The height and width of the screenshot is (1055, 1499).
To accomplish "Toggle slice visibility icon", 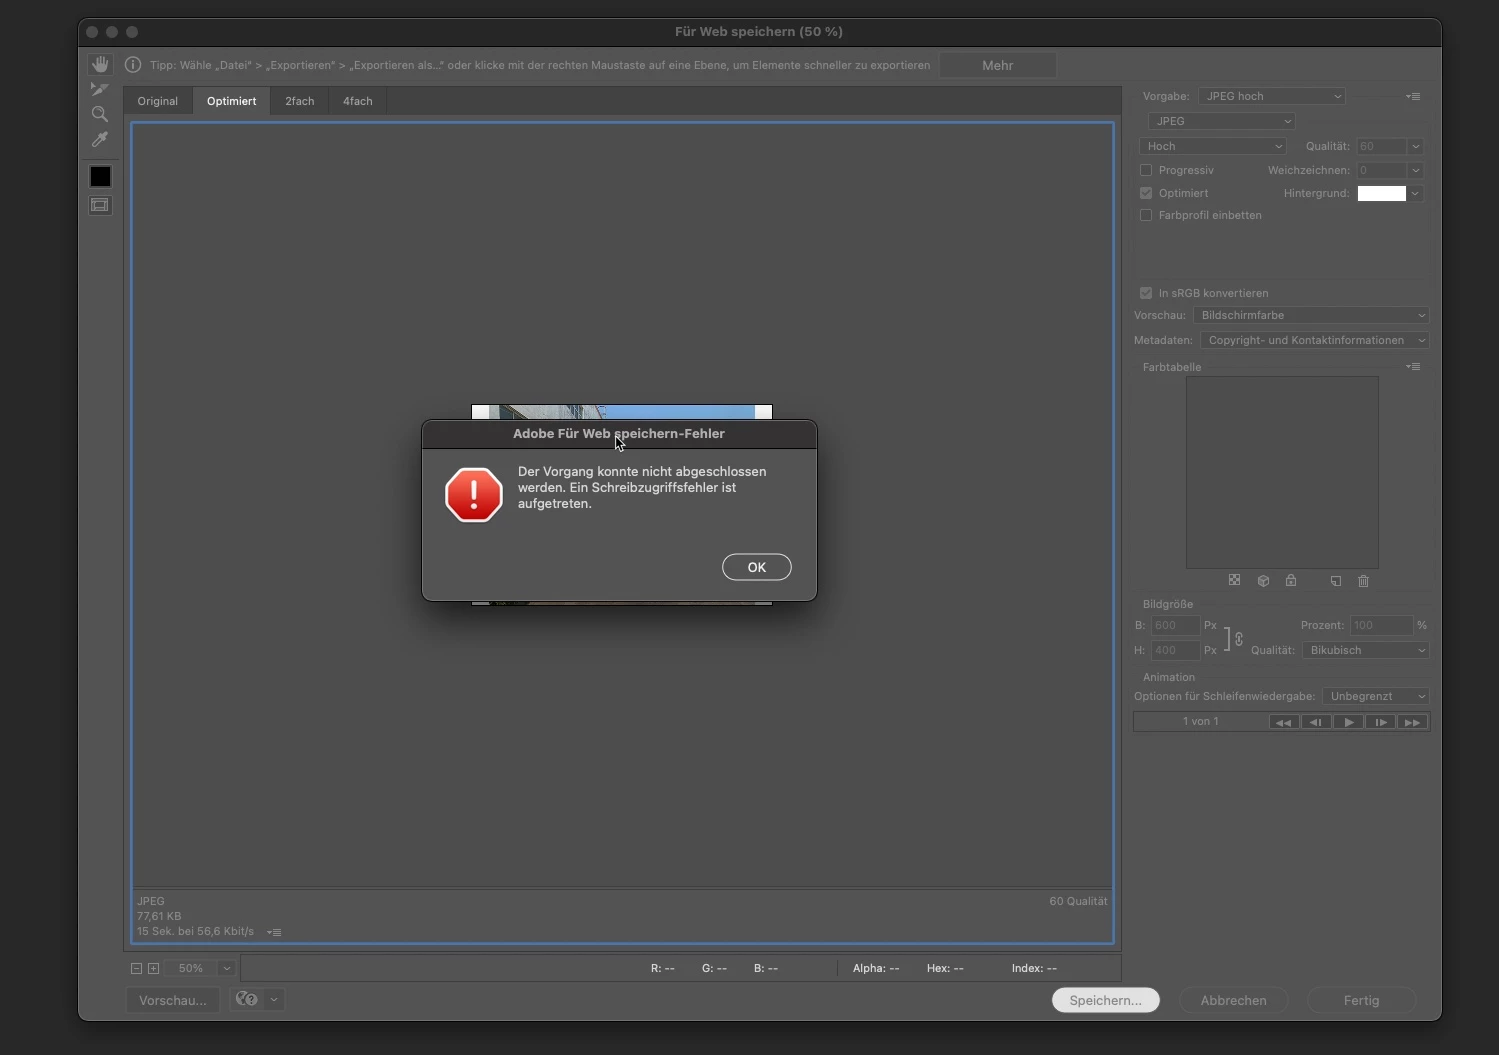I will 100,205.
